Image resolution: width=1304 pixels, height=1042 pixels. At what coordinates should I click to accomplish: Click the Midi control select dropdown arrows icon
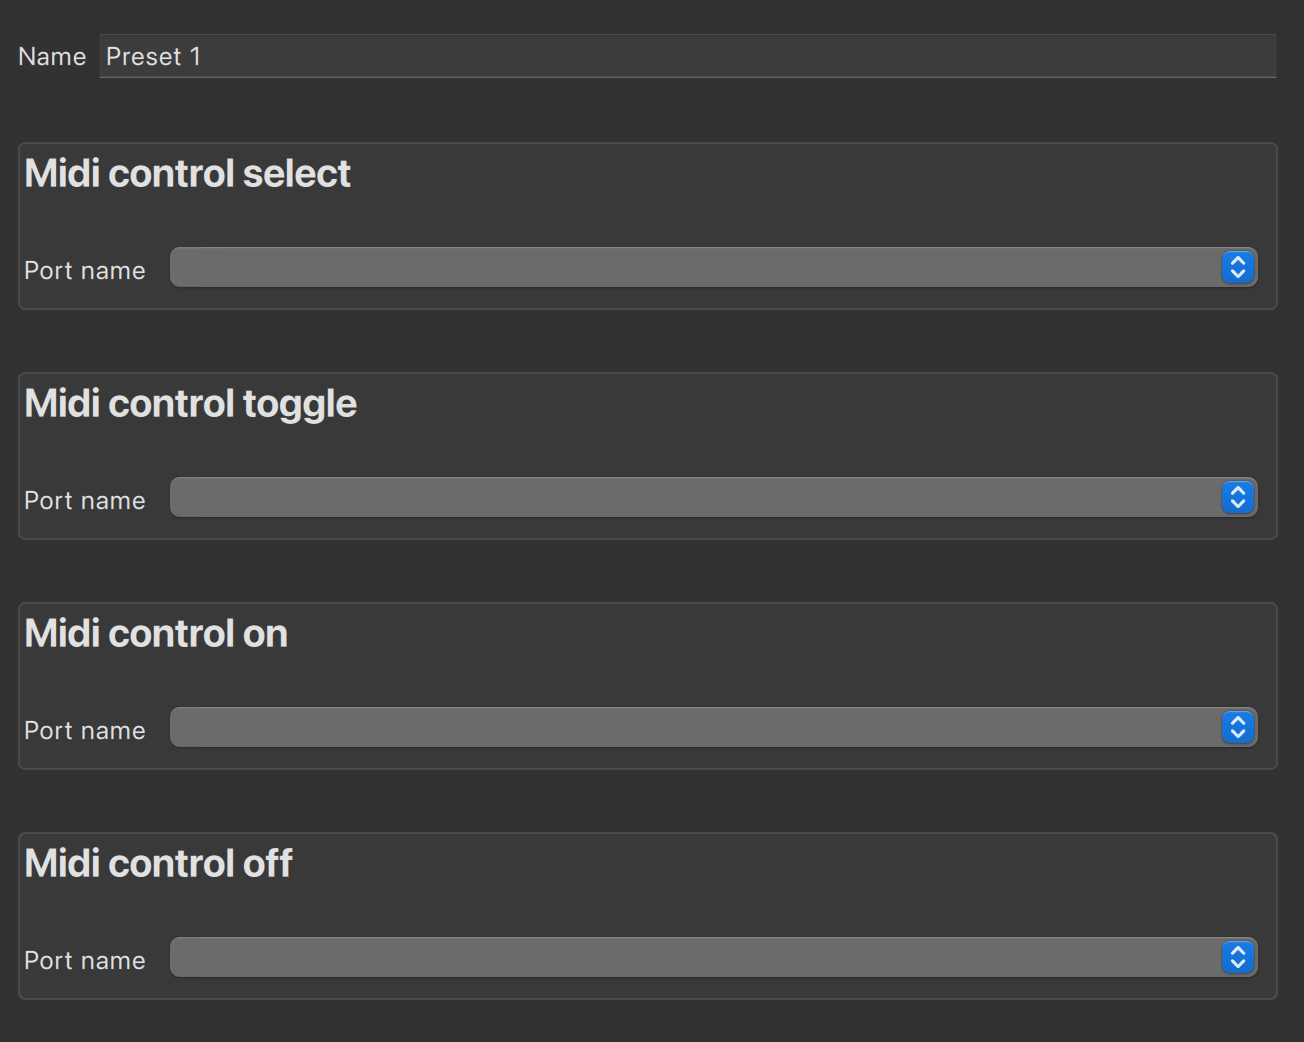point(1238,267)
